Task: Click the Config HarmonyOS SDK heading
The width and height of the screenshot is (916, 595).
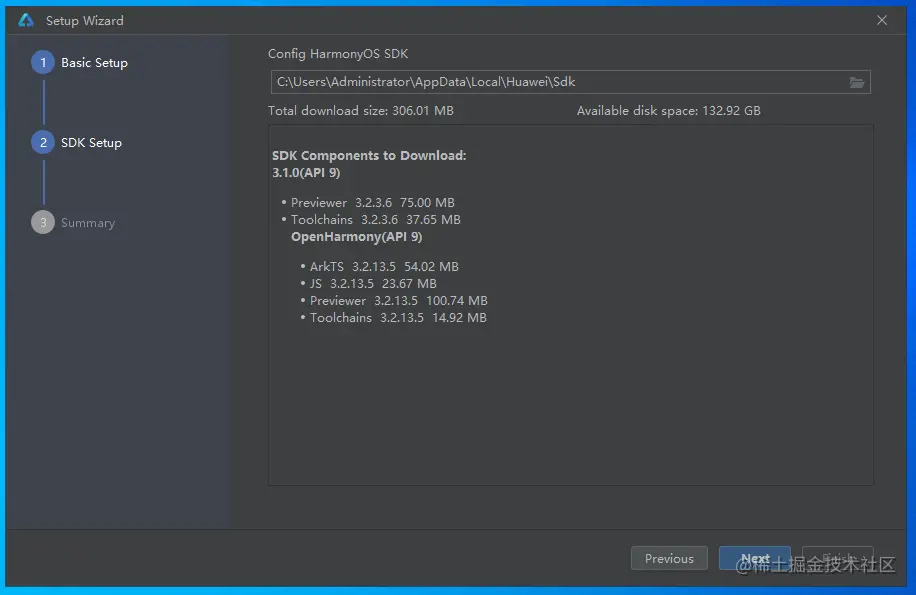Action: coord(338,54)
